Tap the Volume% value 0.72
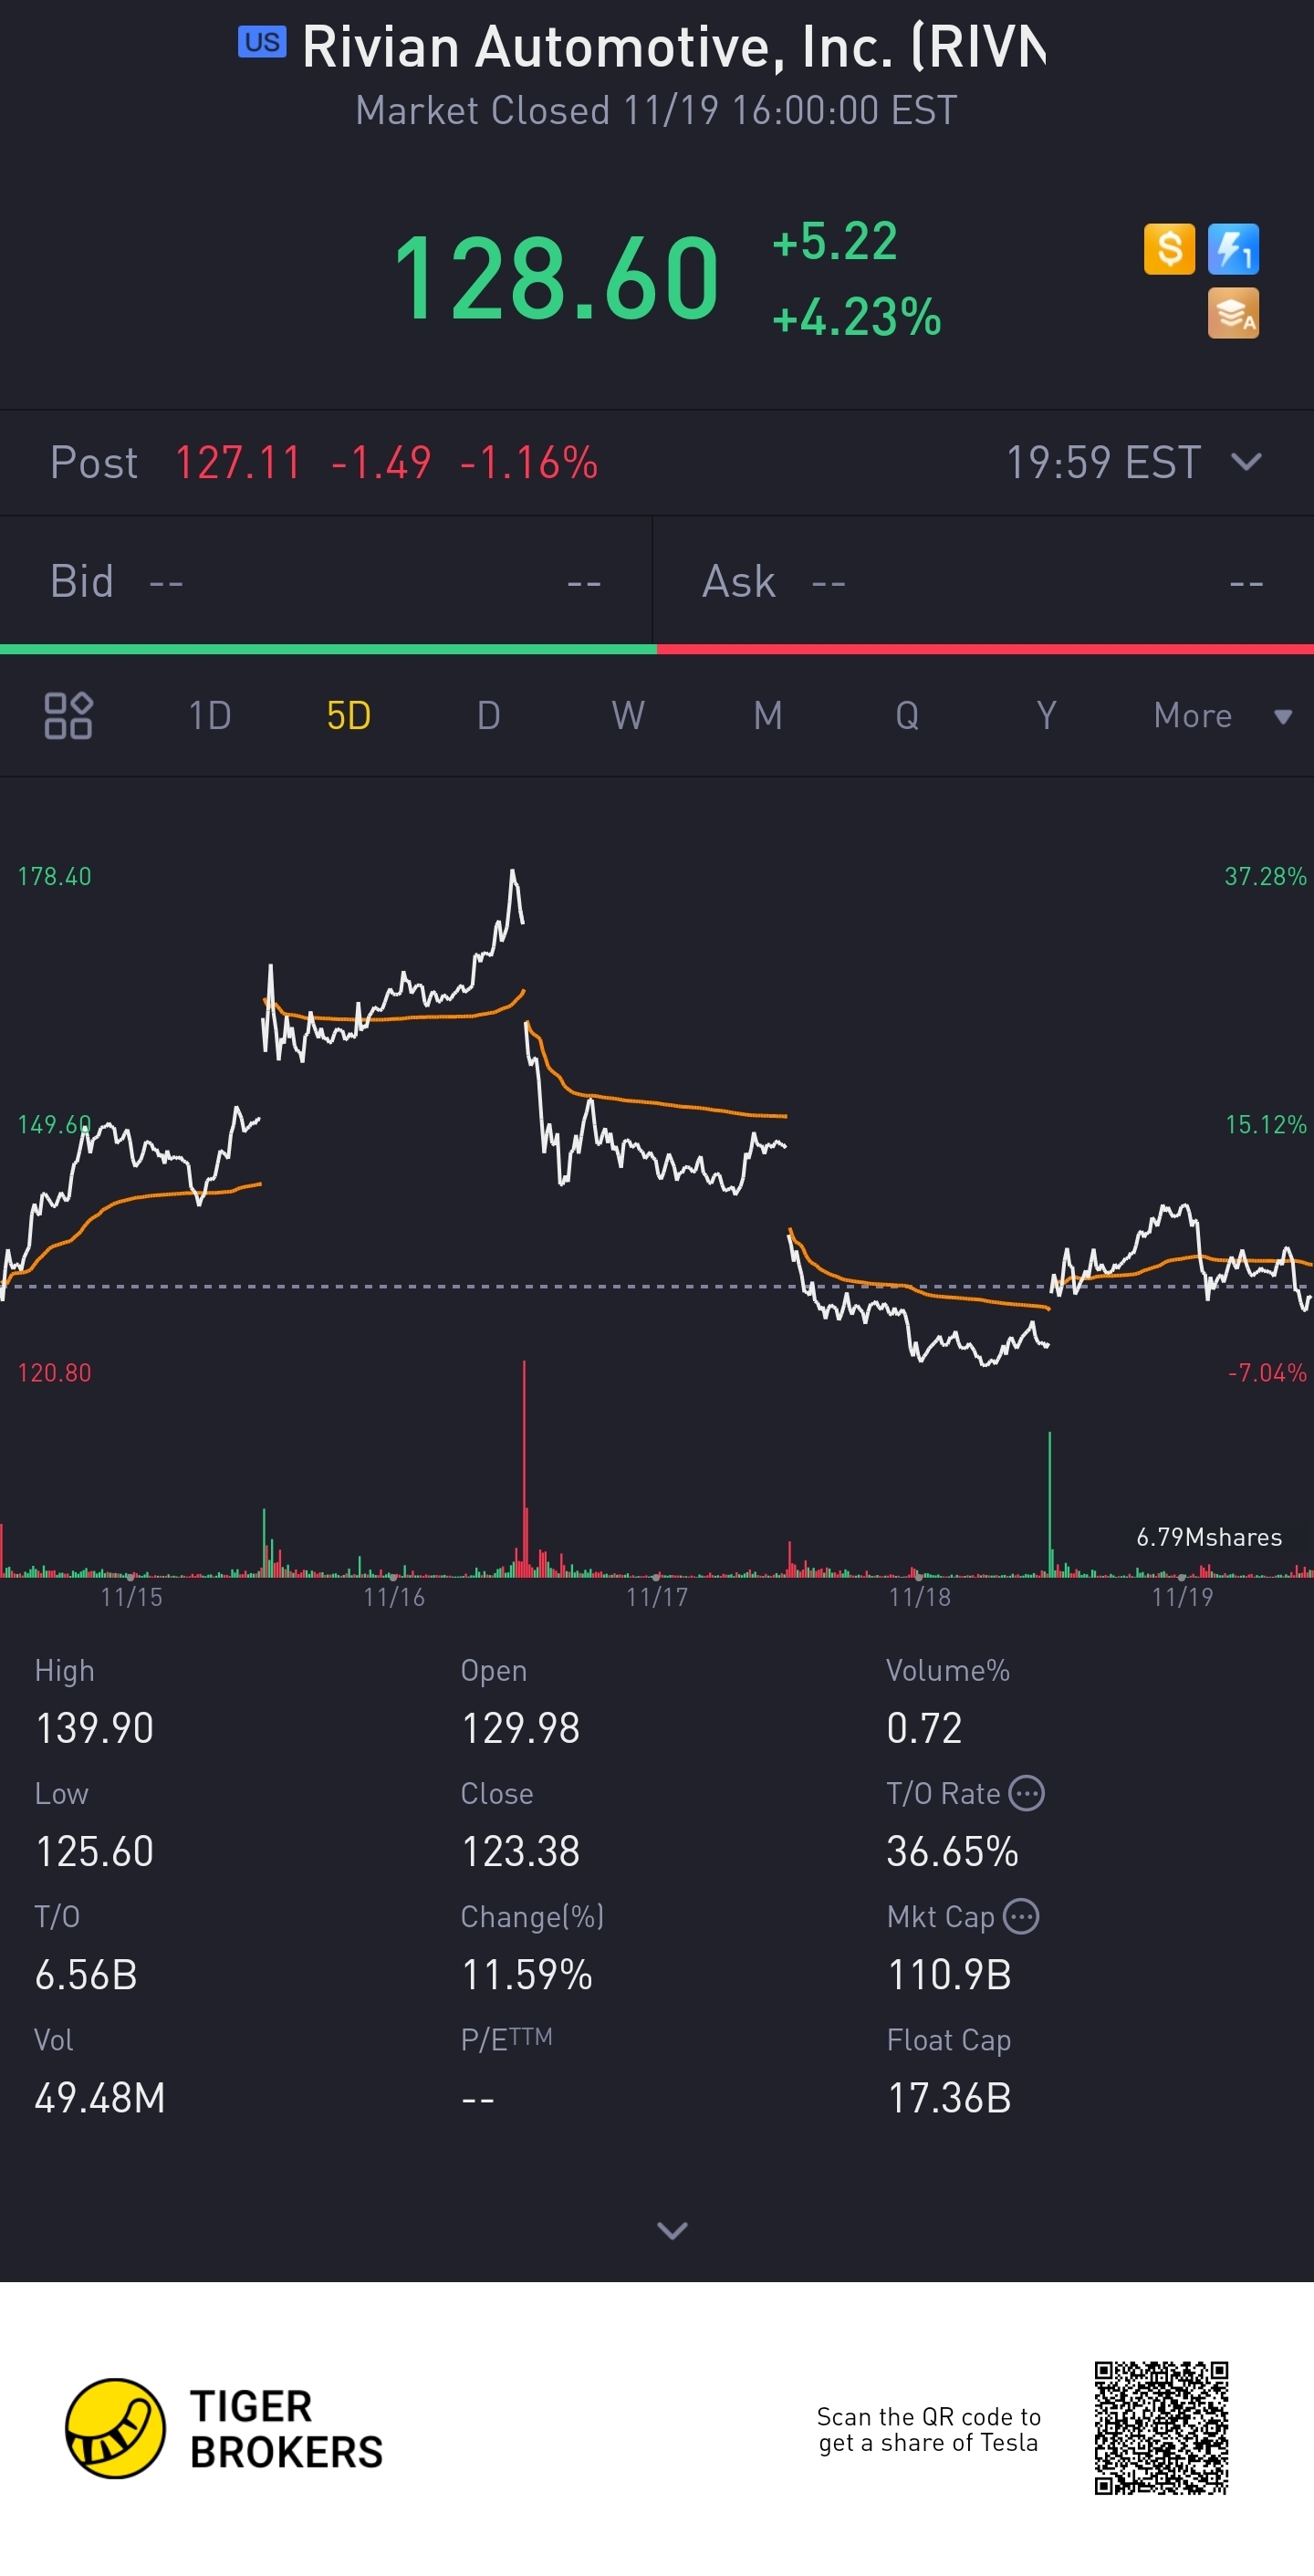The height and width of the screenshot is (2576, 1314). point(924,1728)
